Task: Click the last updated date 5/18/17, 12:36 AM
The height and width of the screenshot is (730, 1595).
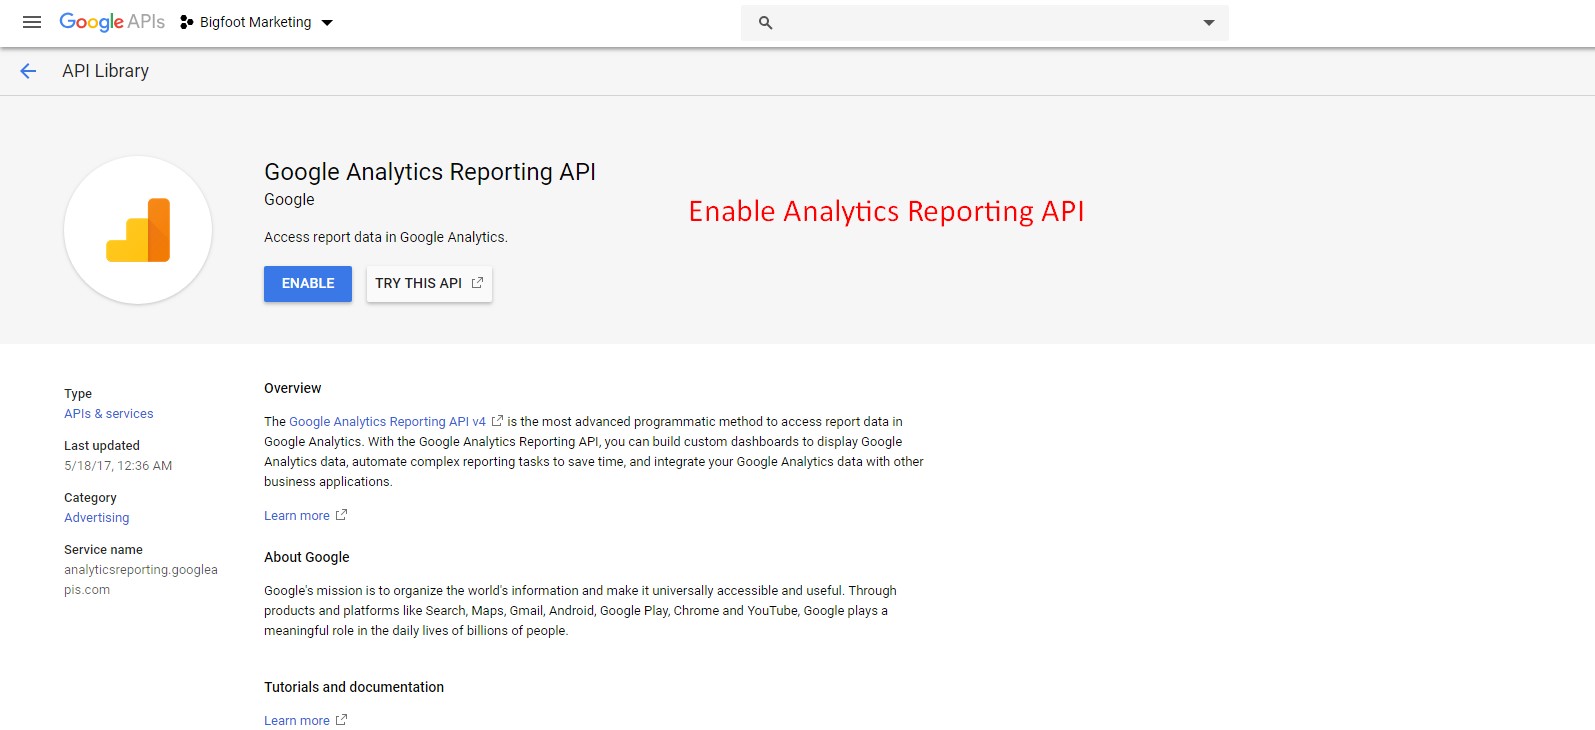Action: pyautogui.click(x=118, y=466)
